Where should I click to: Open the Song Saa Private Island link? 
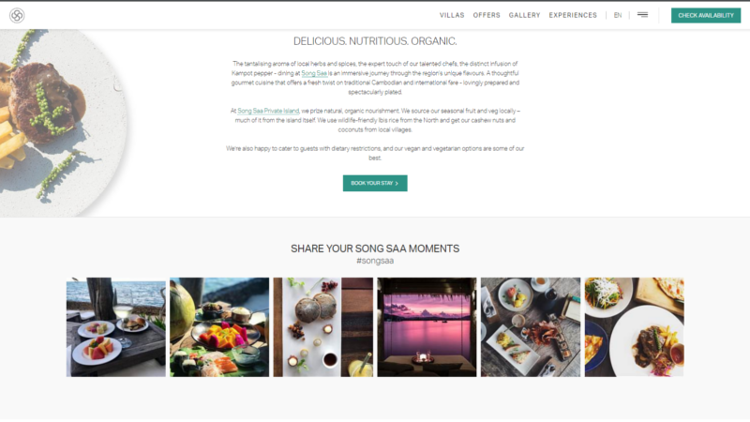click(268, 111)
